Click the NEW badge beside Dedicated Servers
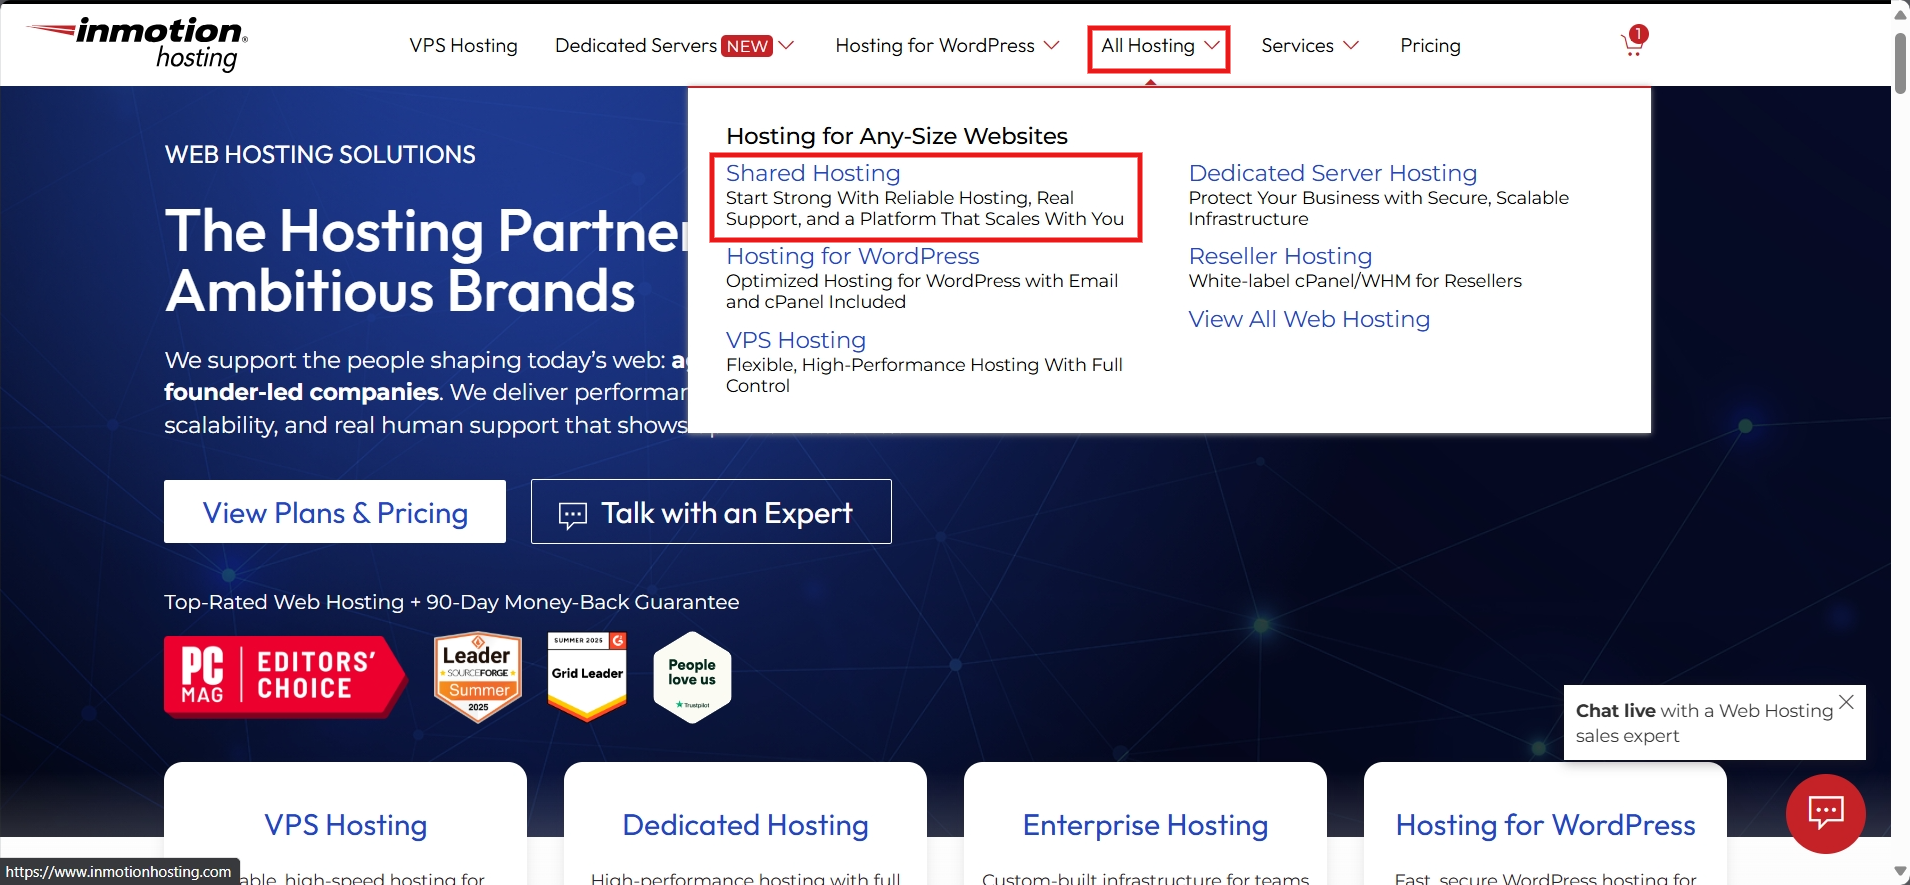Image resolution: width=1910 pixels, height=885 pixels. tap(748, 46)
